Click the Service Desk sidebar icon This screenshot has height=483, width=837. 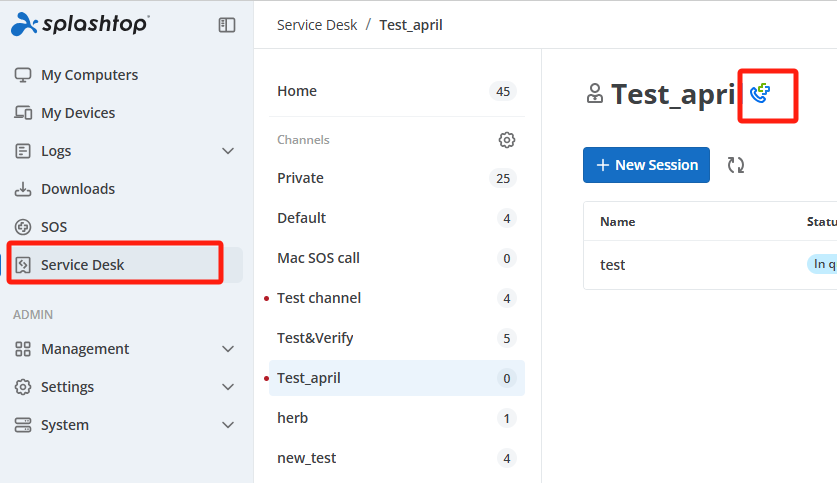point(23,265)
